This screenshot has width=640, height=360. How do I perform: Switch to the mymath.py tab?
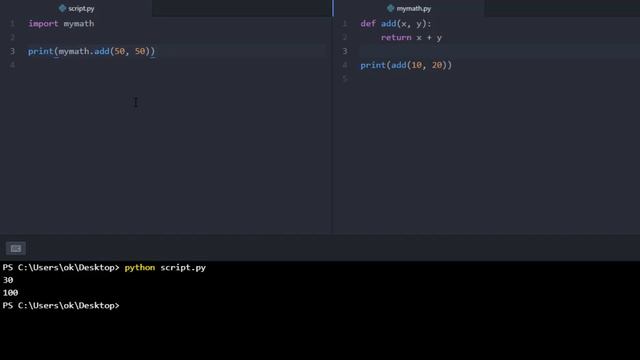coord(409,8)
